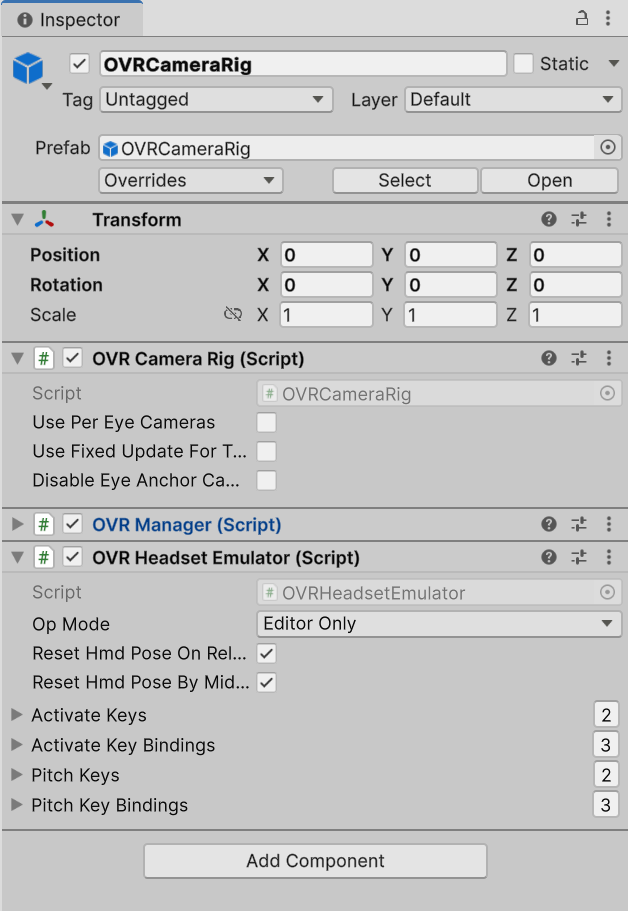Open OVR Camera Rig kebab menu
The image size is (628, 911).
tap(609, 358)
